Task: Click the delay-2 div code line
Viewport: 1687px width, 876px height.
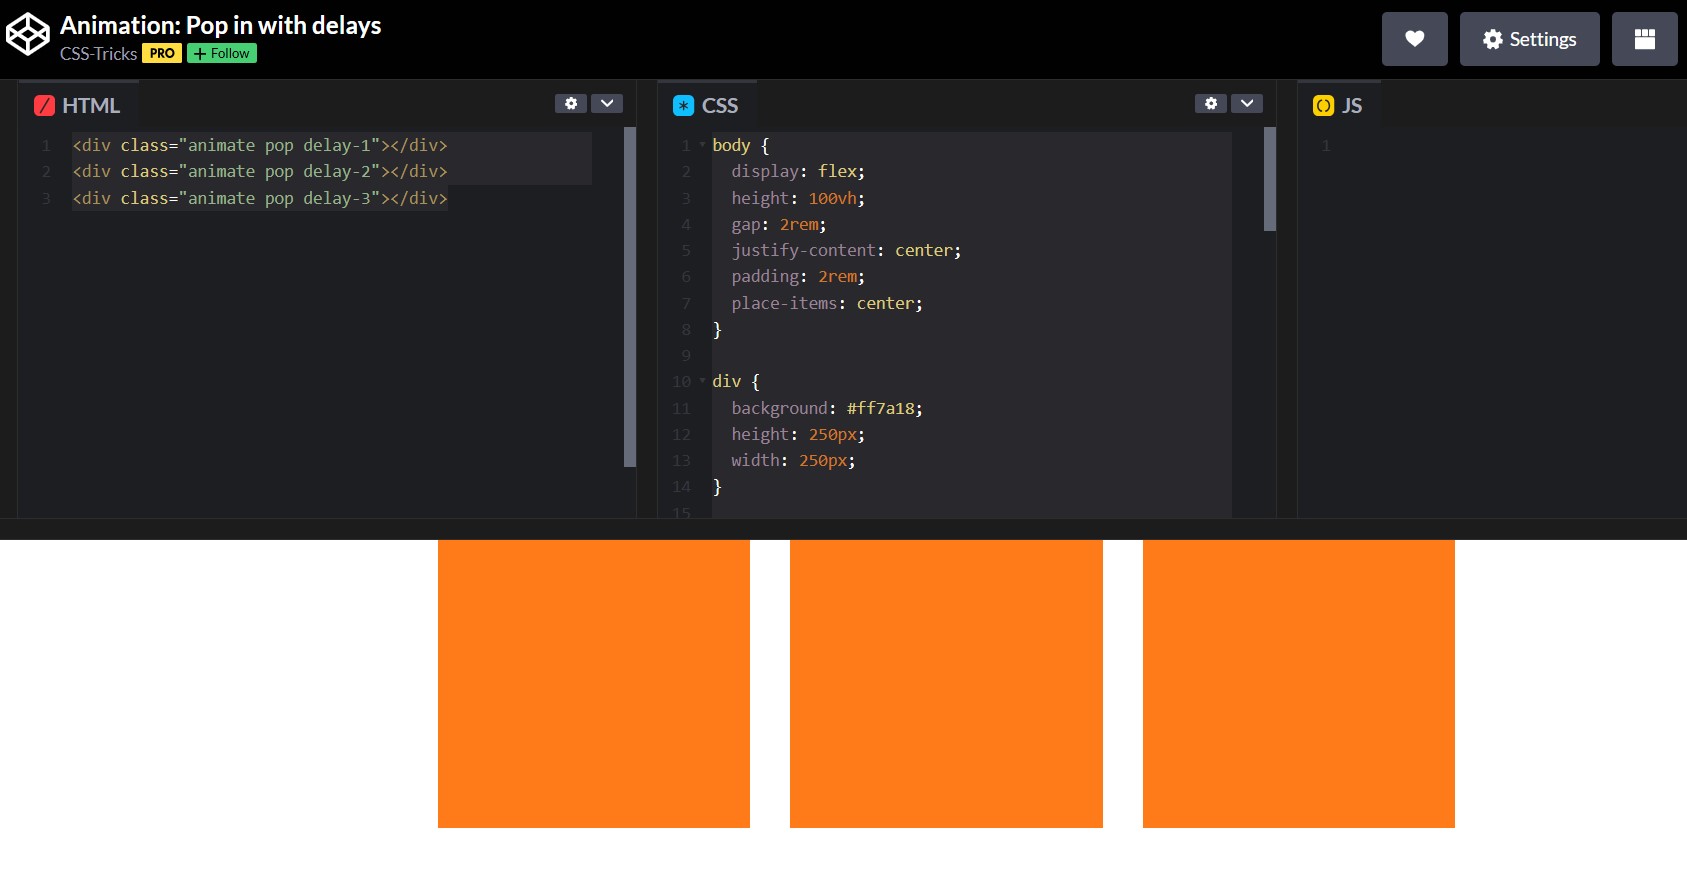Action: (260, 171)
